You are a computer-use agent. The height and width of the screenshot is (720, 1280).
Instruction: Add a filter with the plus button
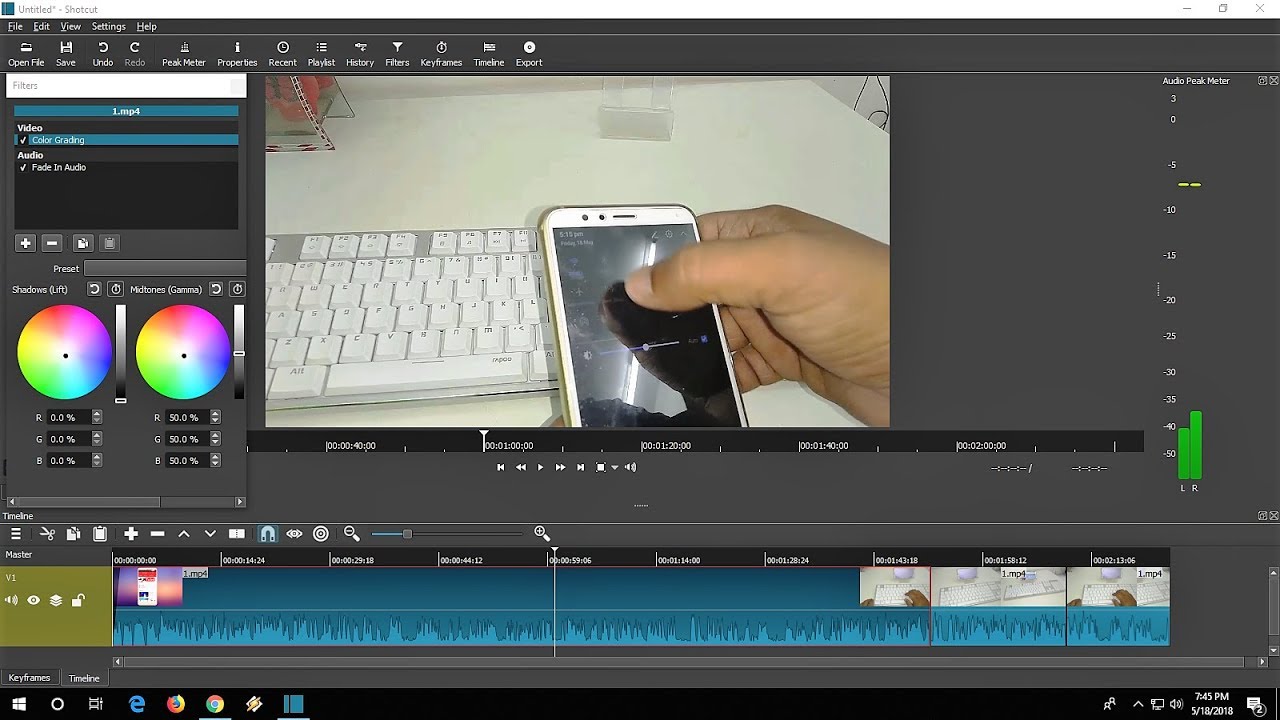(x=25, y=243)
